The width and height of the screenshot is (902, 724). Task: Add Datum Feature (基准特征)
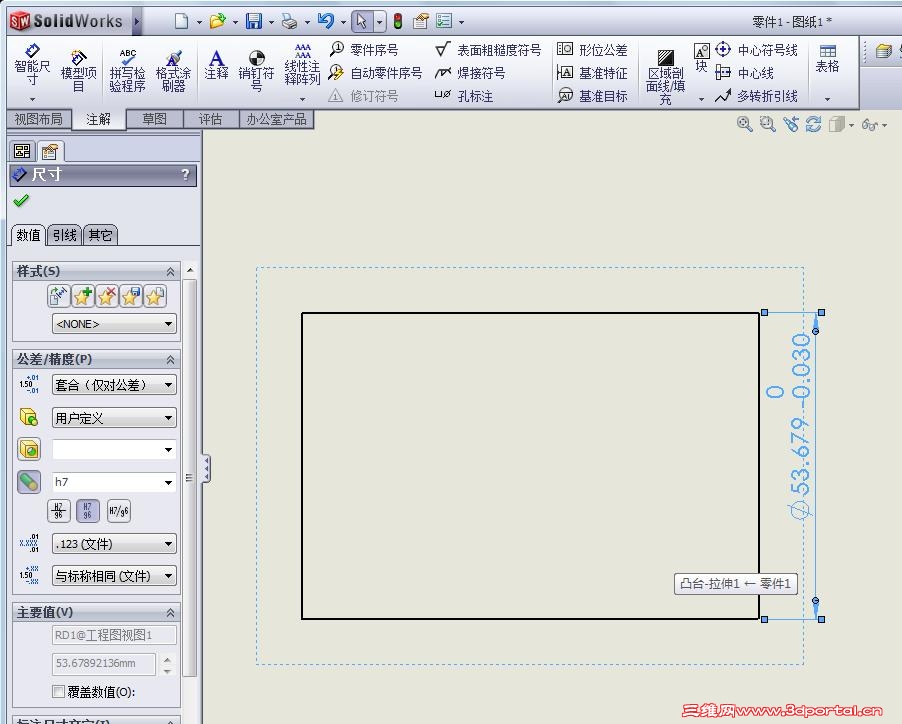pyautogui.click(x=593, y=73)
